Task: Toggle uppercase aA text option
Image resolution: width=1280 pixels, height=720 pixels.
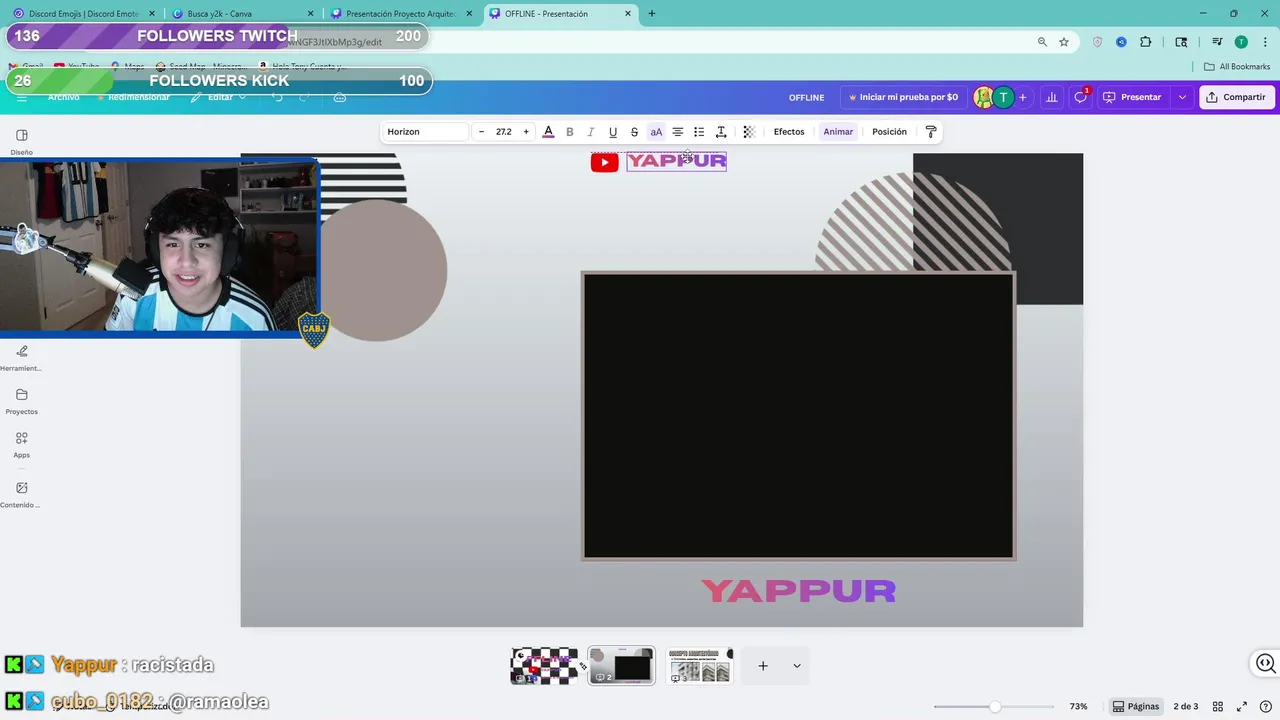Action: pyautogui.click(x=656, y=132)
